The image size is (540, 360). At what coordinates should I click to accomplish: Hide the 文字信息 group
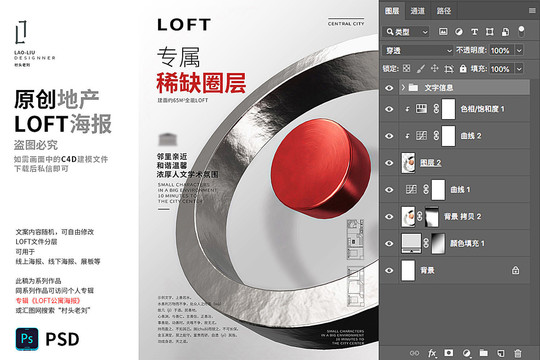click(x=389, y=88)
